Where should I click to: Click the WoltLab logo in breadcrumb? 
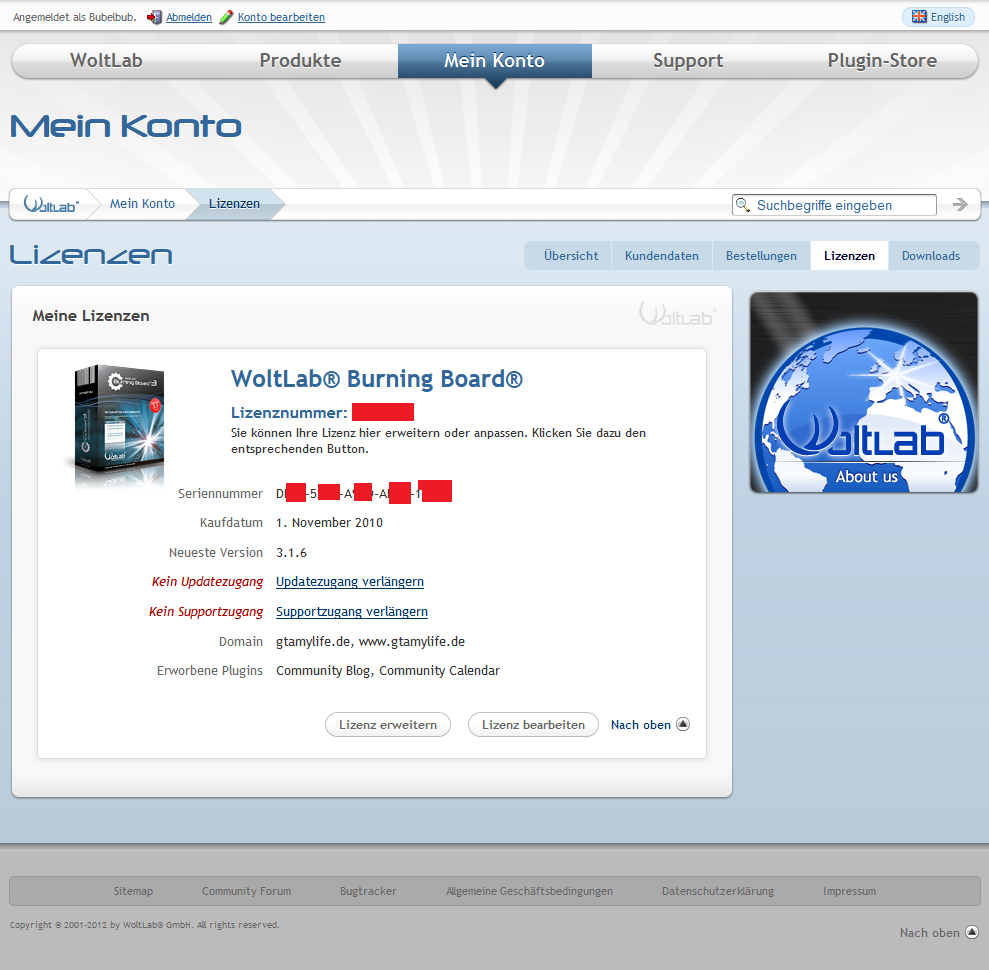coord(51,204)
